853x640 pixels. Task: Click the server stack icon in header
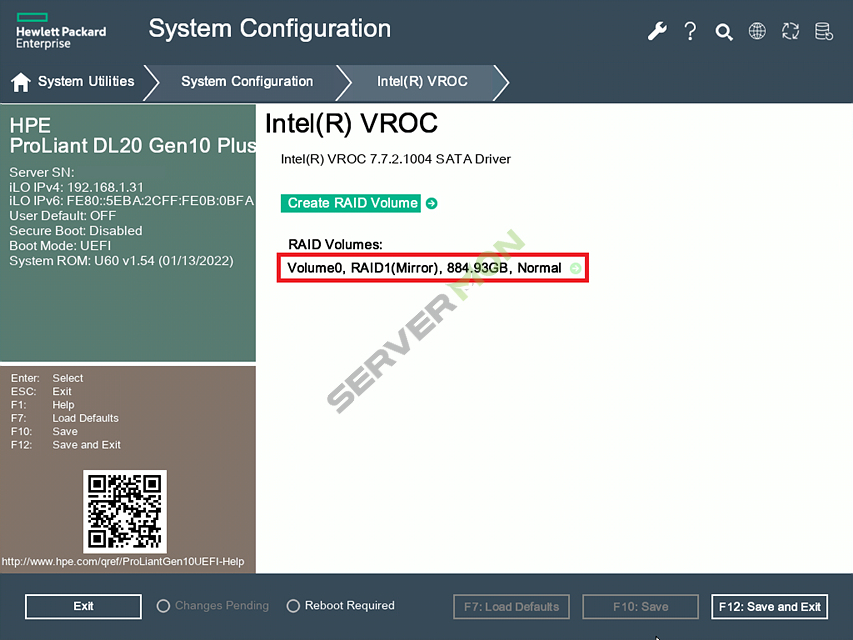[x=824, y=31]
